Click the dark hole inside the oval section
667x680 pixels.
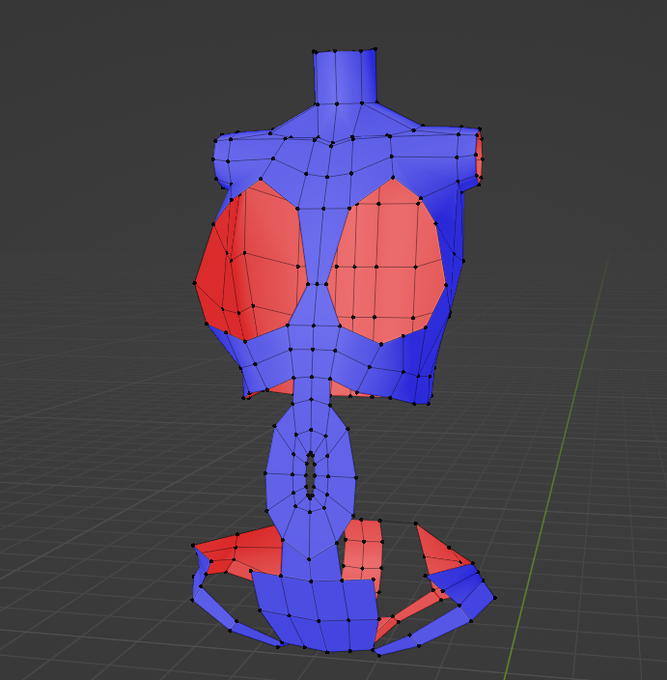pyautogui.click(x=311, y=474)
